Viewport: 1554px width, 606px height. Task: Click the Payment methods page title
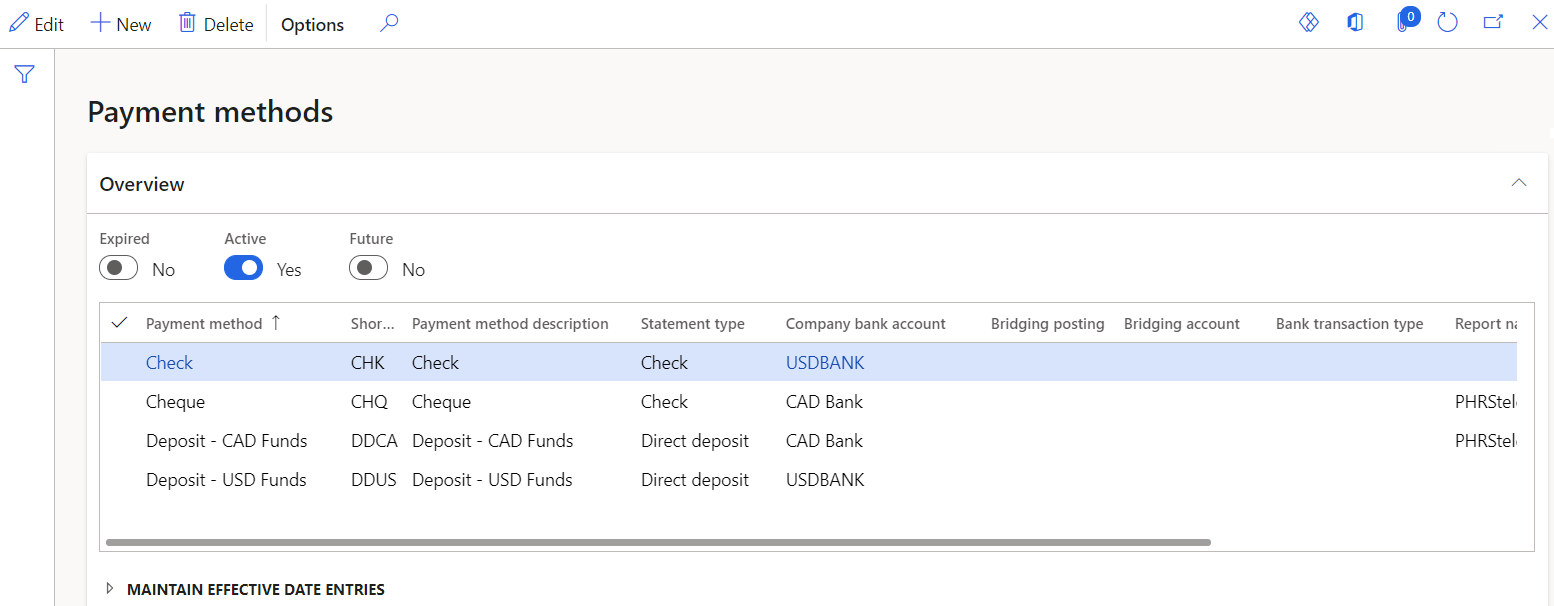point(210,111)
